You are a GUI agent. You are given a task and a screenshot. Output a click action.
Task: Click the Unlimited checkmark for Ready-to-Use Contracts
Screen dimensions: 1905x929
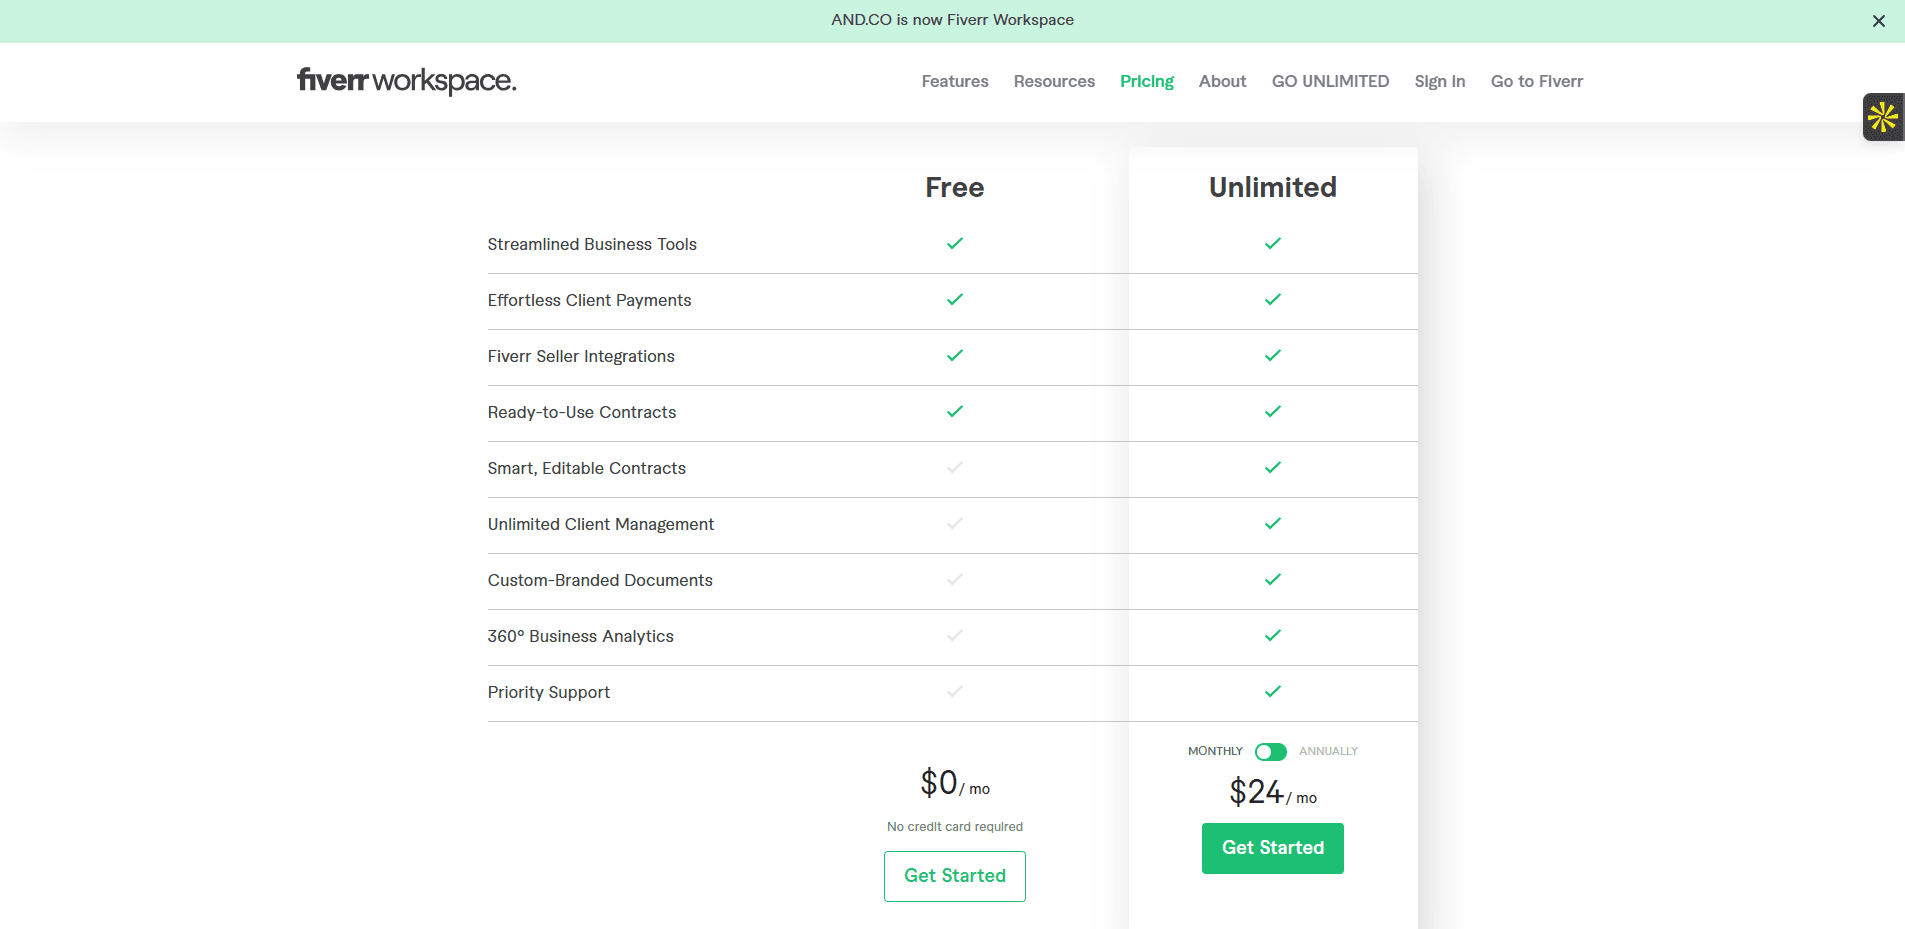click(x=1273, y=411)
